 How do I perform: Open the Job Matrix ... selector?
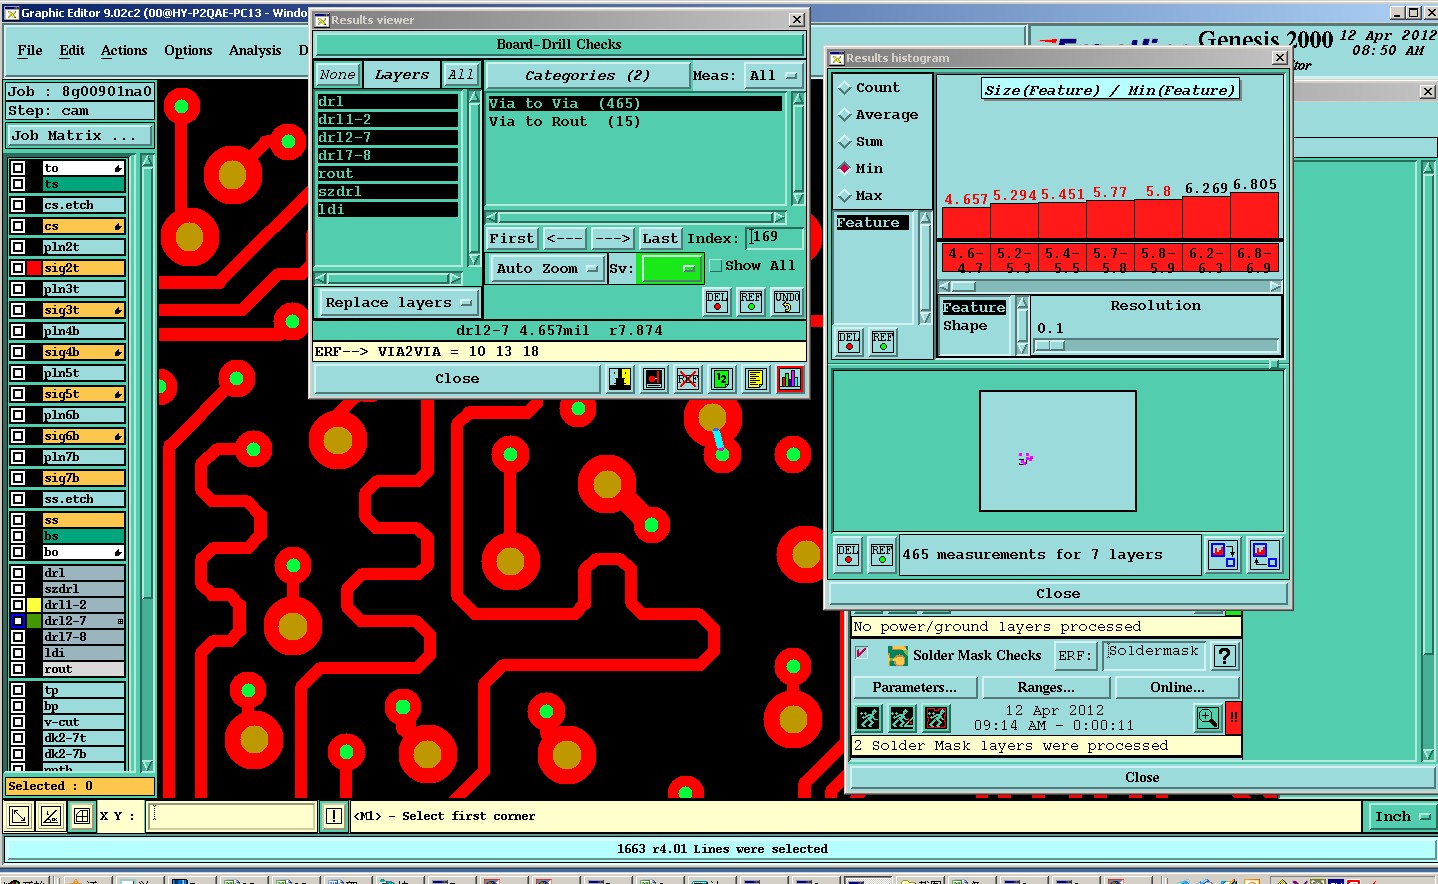tap(81, 135)
